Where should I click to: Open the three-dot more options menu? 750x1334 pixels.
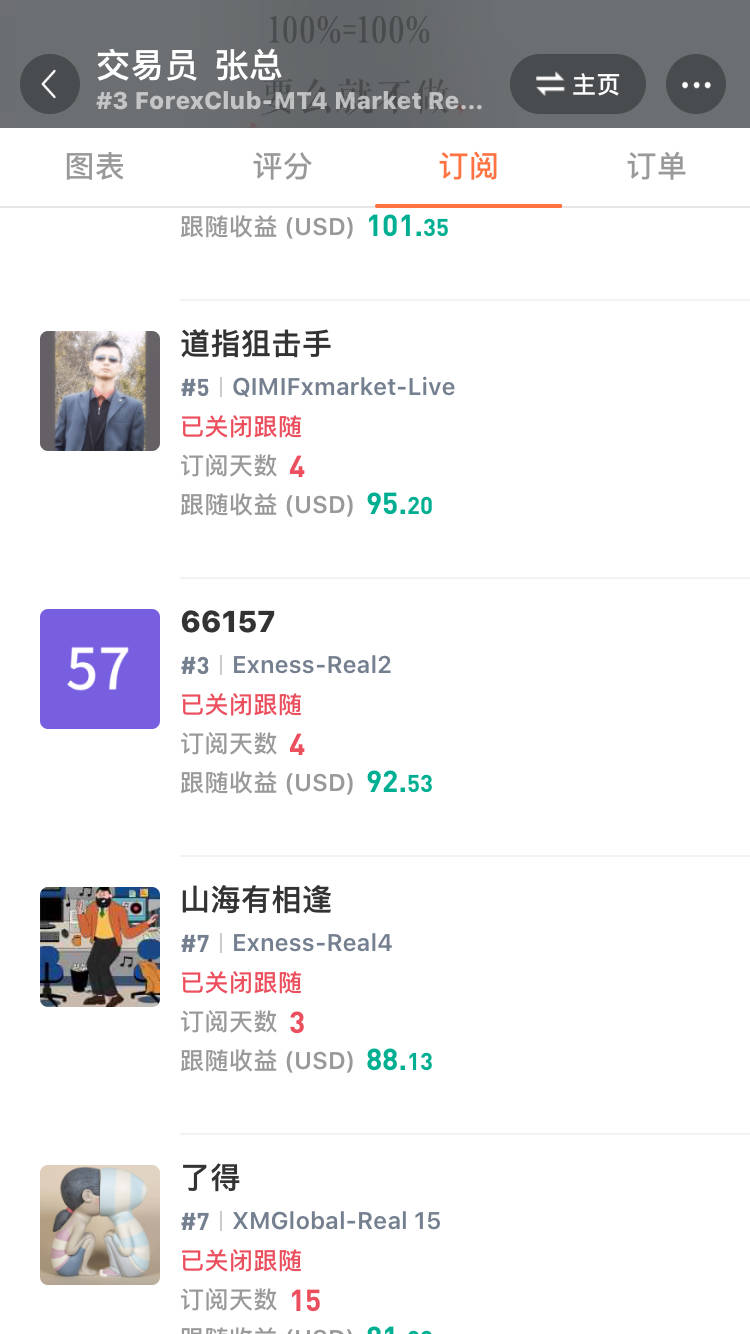coord(696,84)
